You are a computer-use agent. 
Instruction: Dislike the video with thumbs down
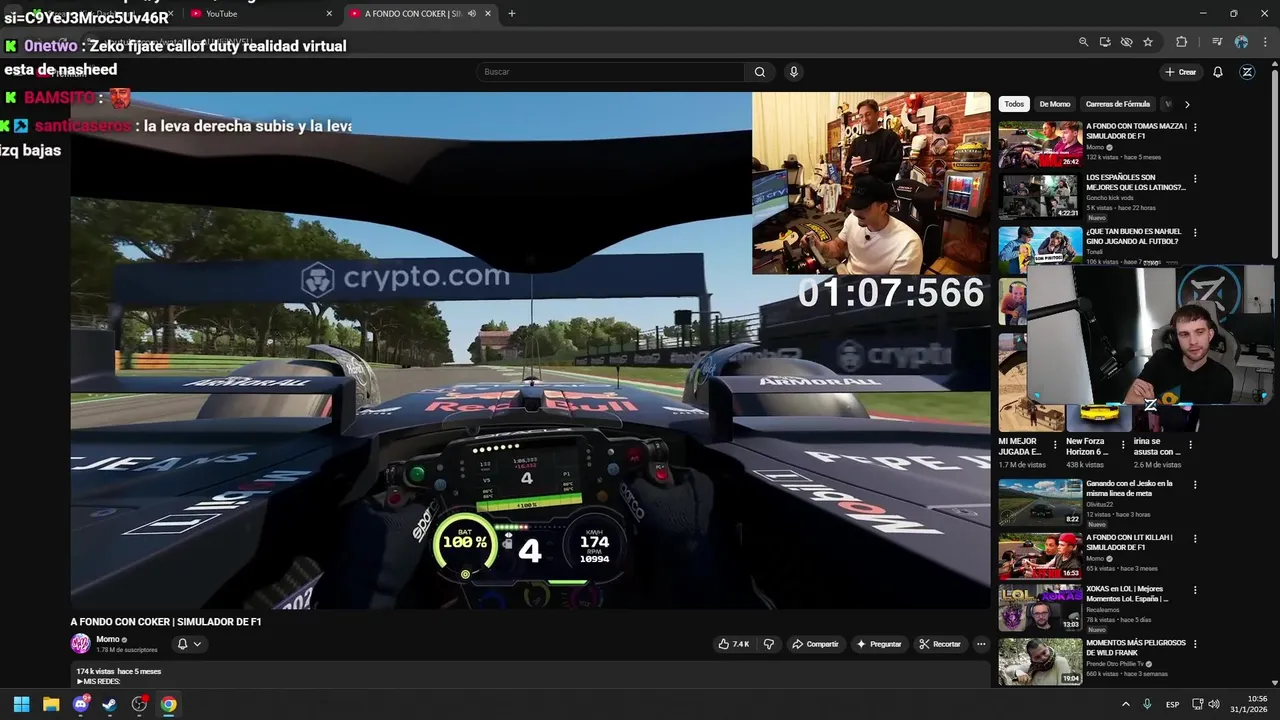coord(769,644)
